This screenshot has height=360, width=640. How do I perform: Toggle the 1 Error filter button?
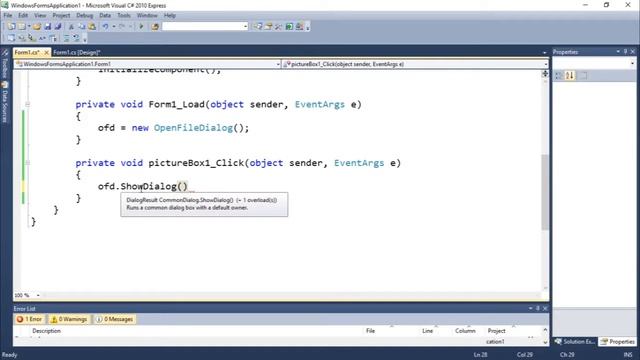point(29,319)
